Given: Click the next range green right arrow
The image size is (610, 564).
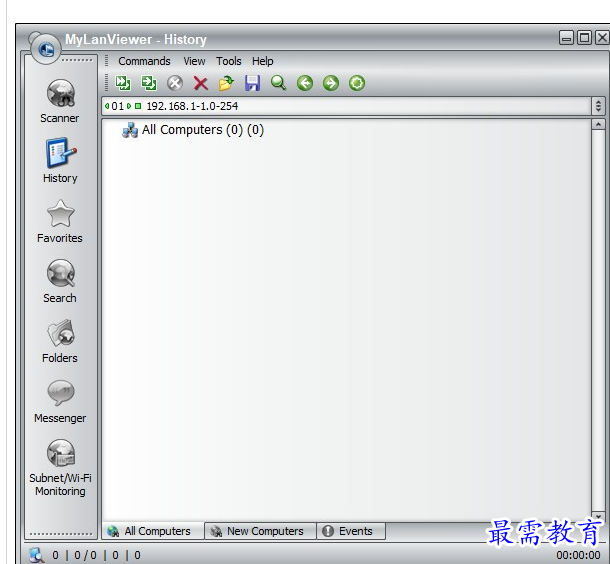Looking at the screenshot, I should [x=129, y=106].
